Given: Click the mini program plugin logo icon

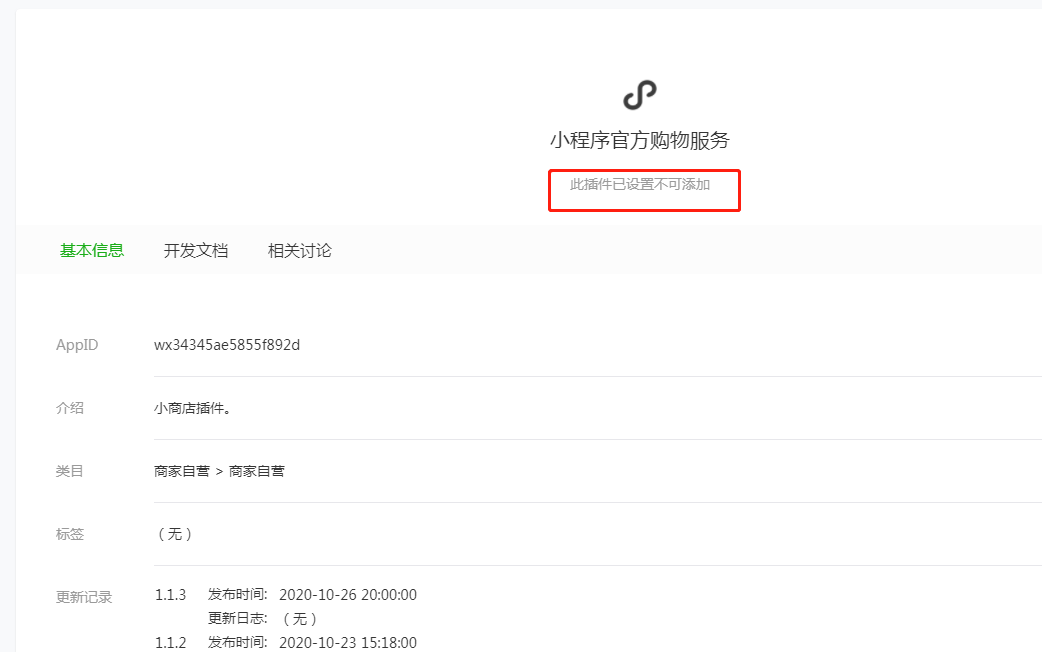Looking at the screenshot, I should coord(639,95).
